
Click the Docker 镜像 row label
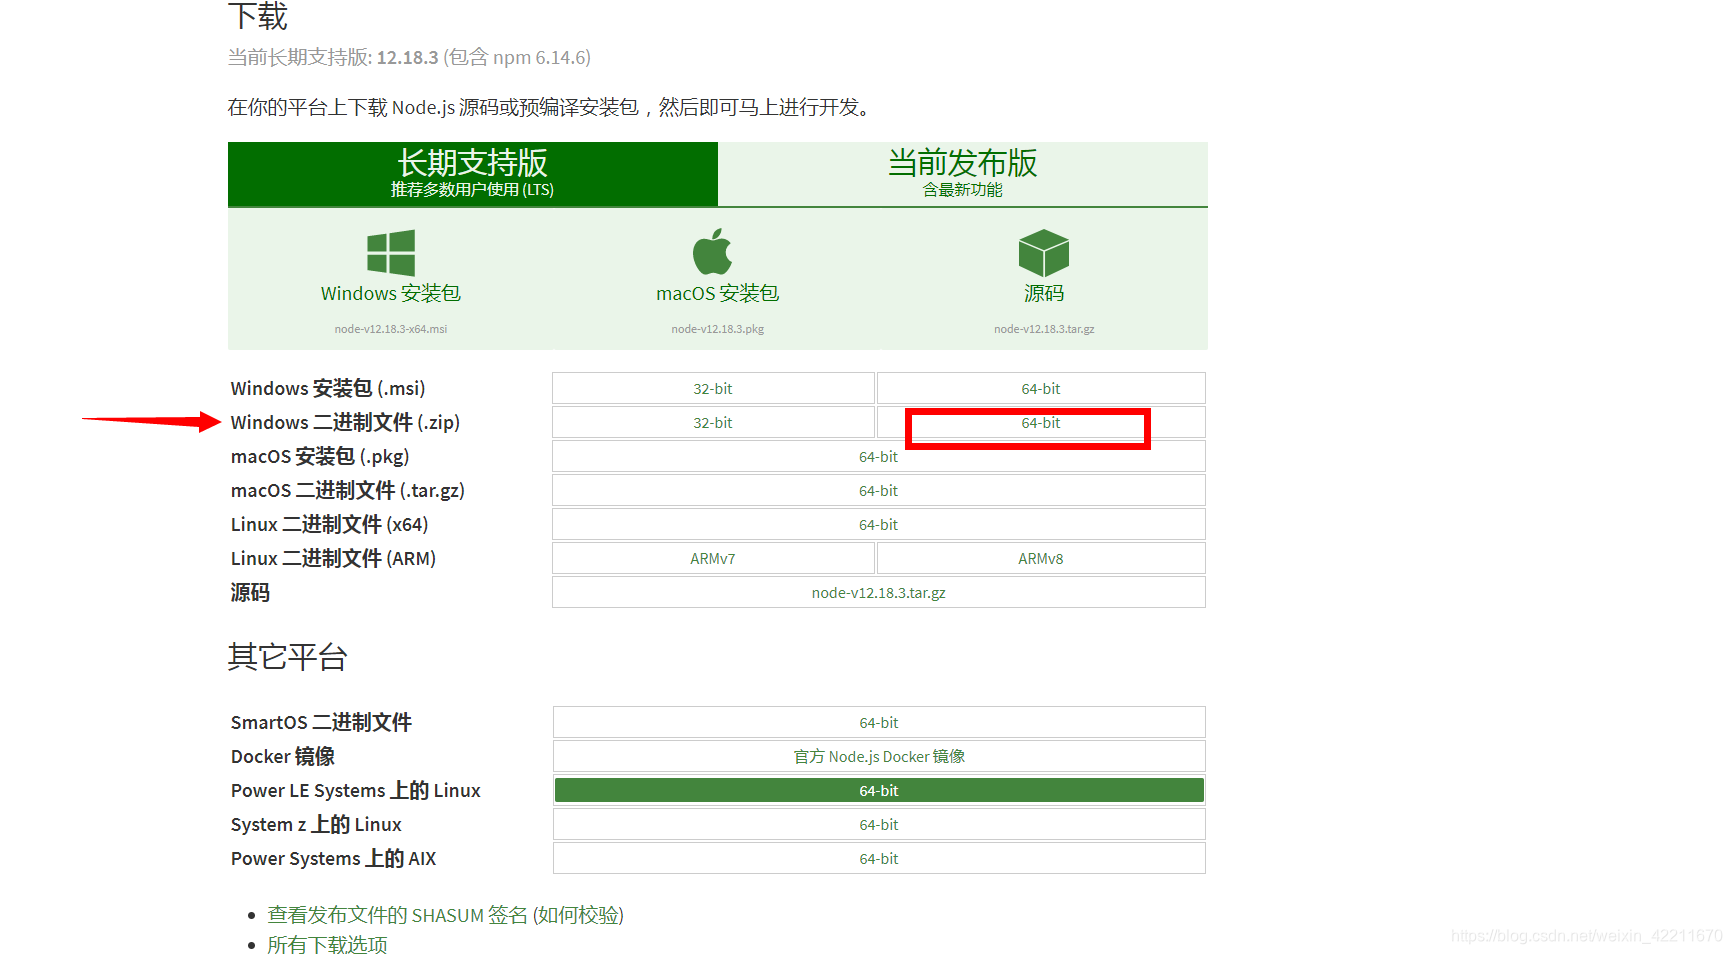click(x=283, y=756)
